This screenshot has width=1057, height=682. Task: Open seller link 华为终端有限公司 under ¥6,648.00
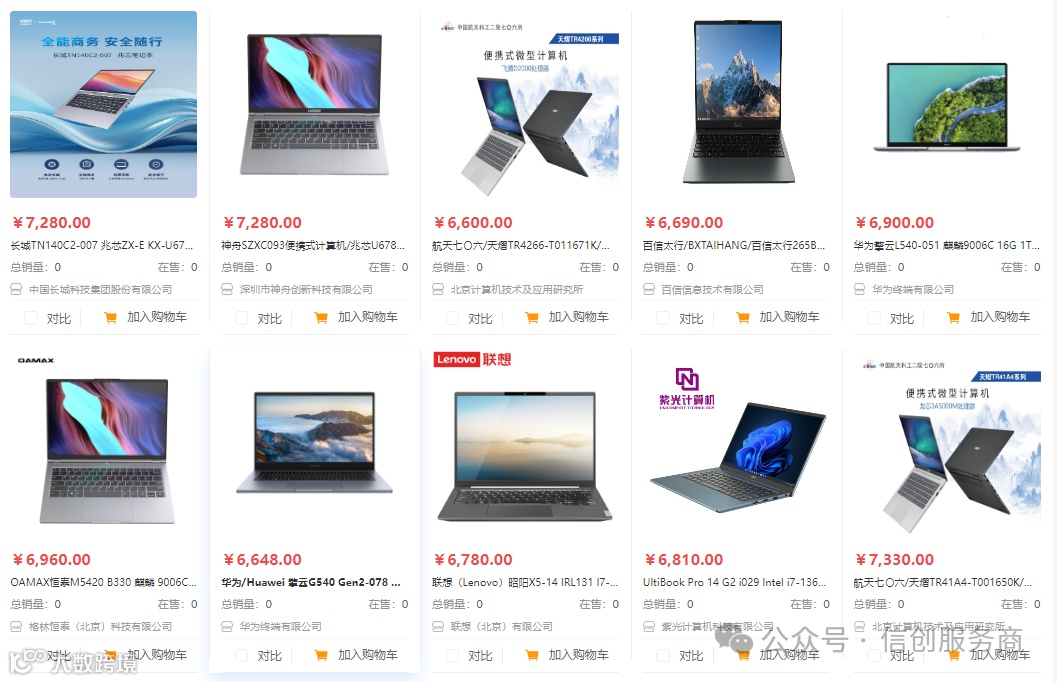(280, 627)
